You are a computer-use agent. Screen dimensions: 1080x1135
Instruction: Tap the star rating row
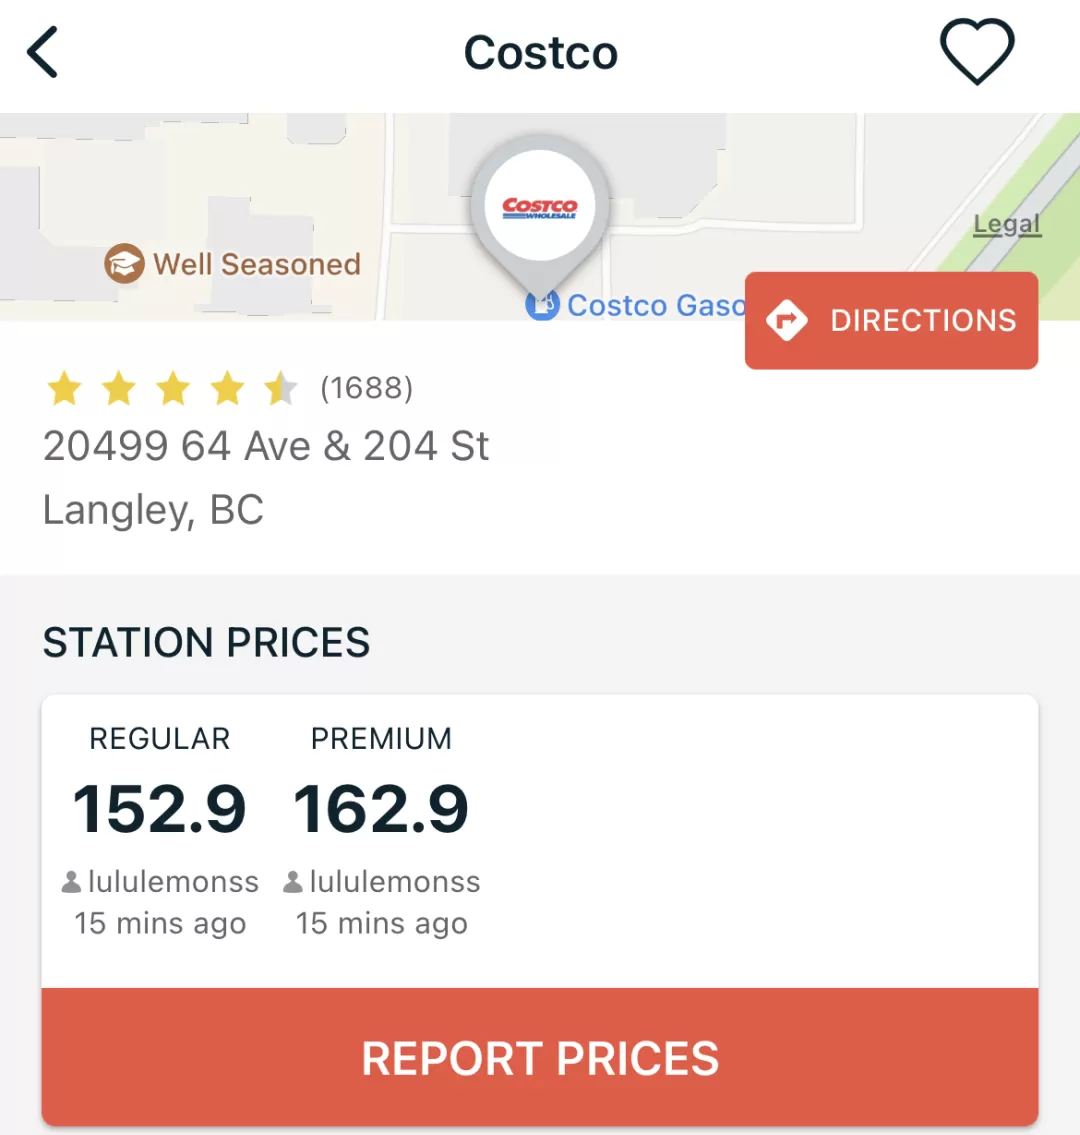[172, 388]
